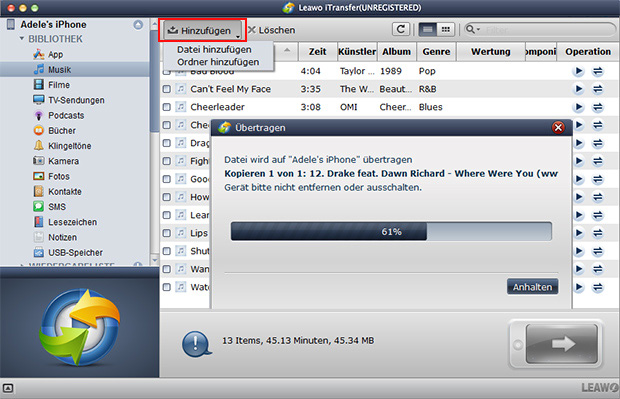Open the search filter options dropdown

pos(472,29)
